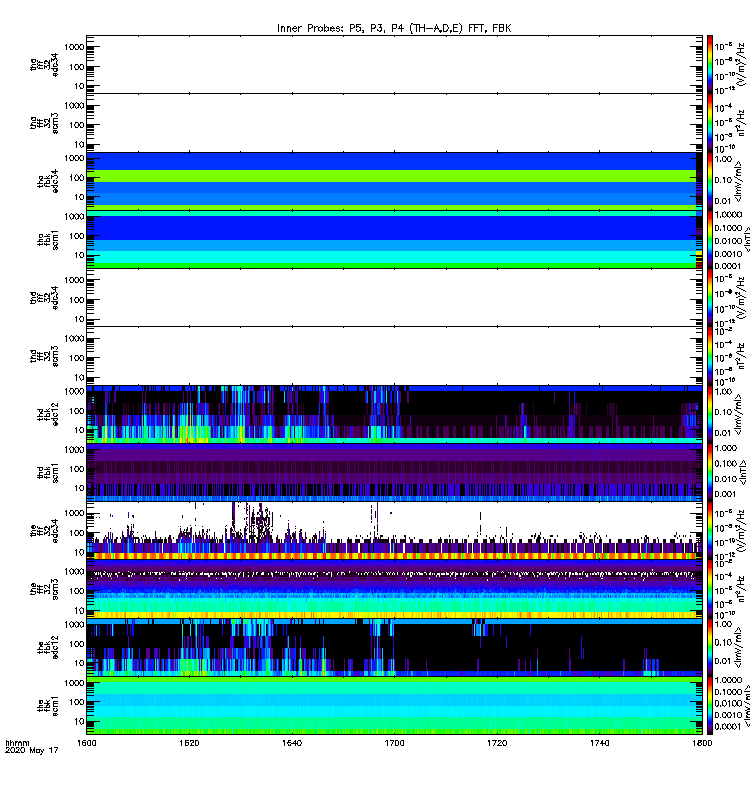Click the tha fbk edc34 spectrogram panel
The width and height of the screenshot is (750, 800).
pyautogui.click(x=394, y=181)
